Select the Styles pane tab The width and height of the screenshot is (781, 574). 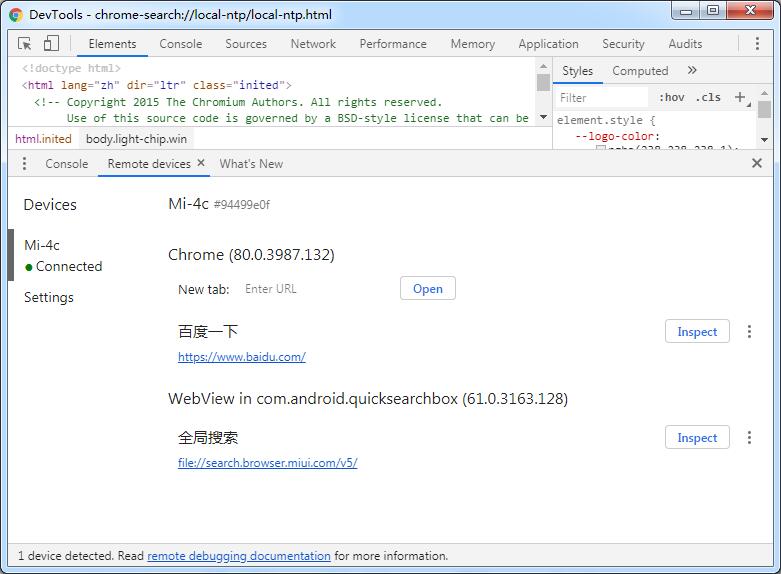click(577, 71)
